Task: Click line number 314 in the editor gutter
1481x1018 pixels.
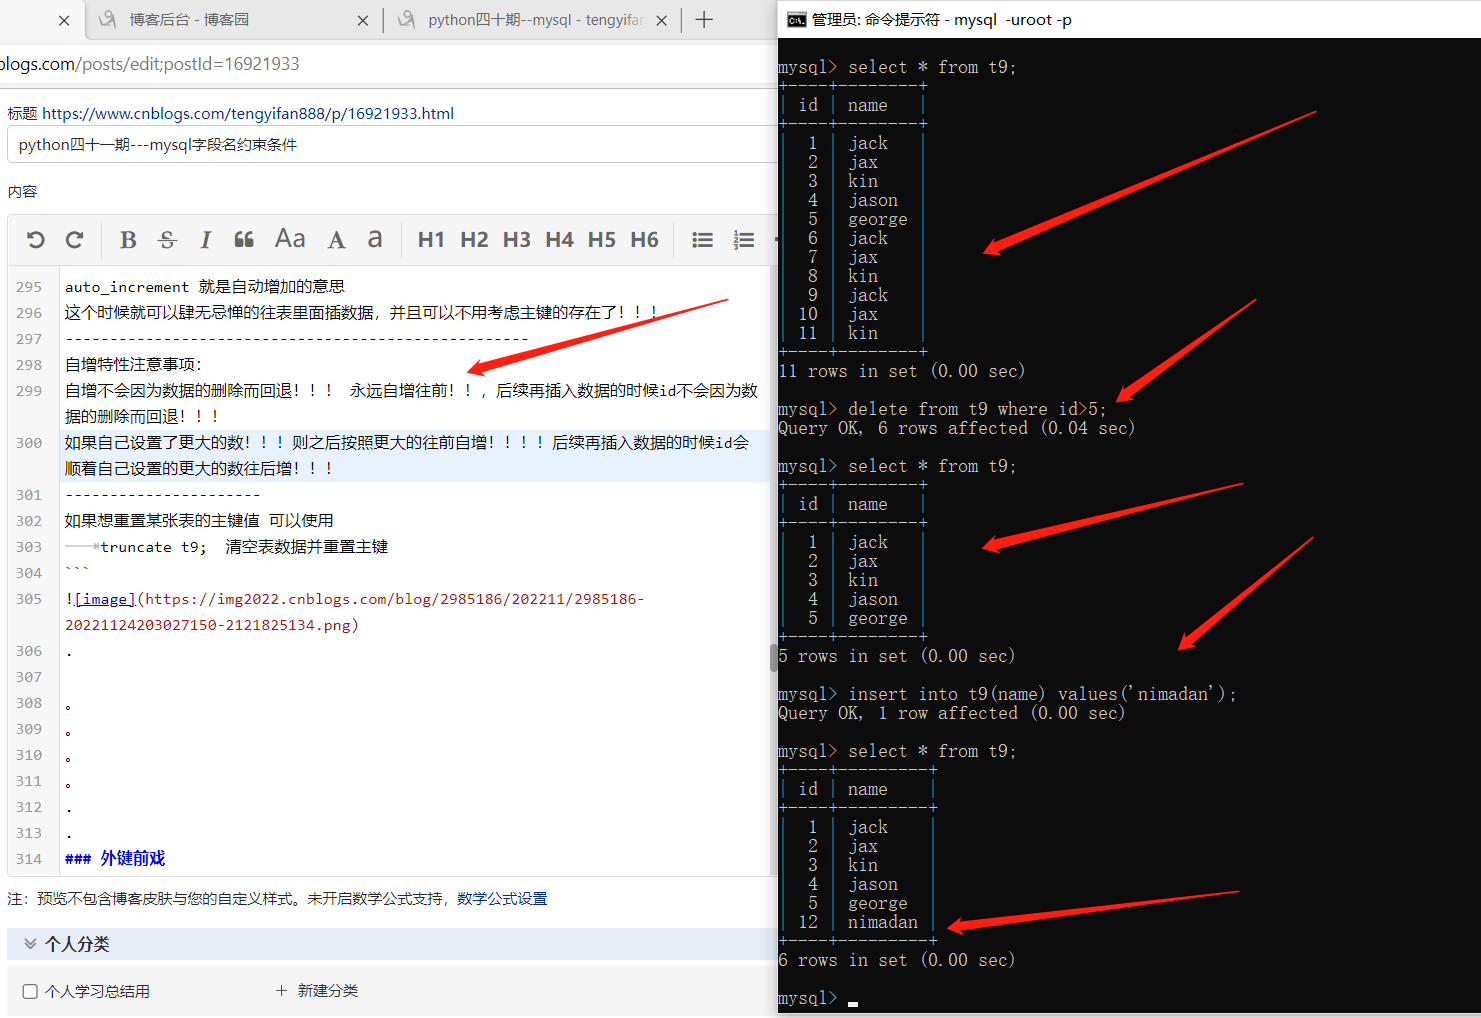Action: point(29,859)
